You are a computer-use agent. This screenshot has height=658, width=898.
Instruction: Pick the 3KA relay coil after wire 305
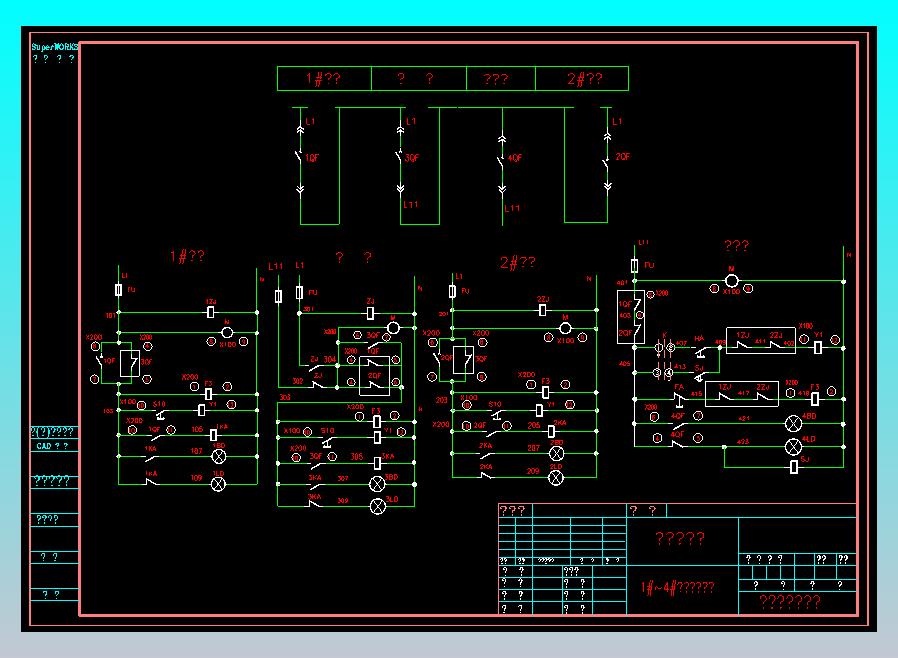coord(377,463)
